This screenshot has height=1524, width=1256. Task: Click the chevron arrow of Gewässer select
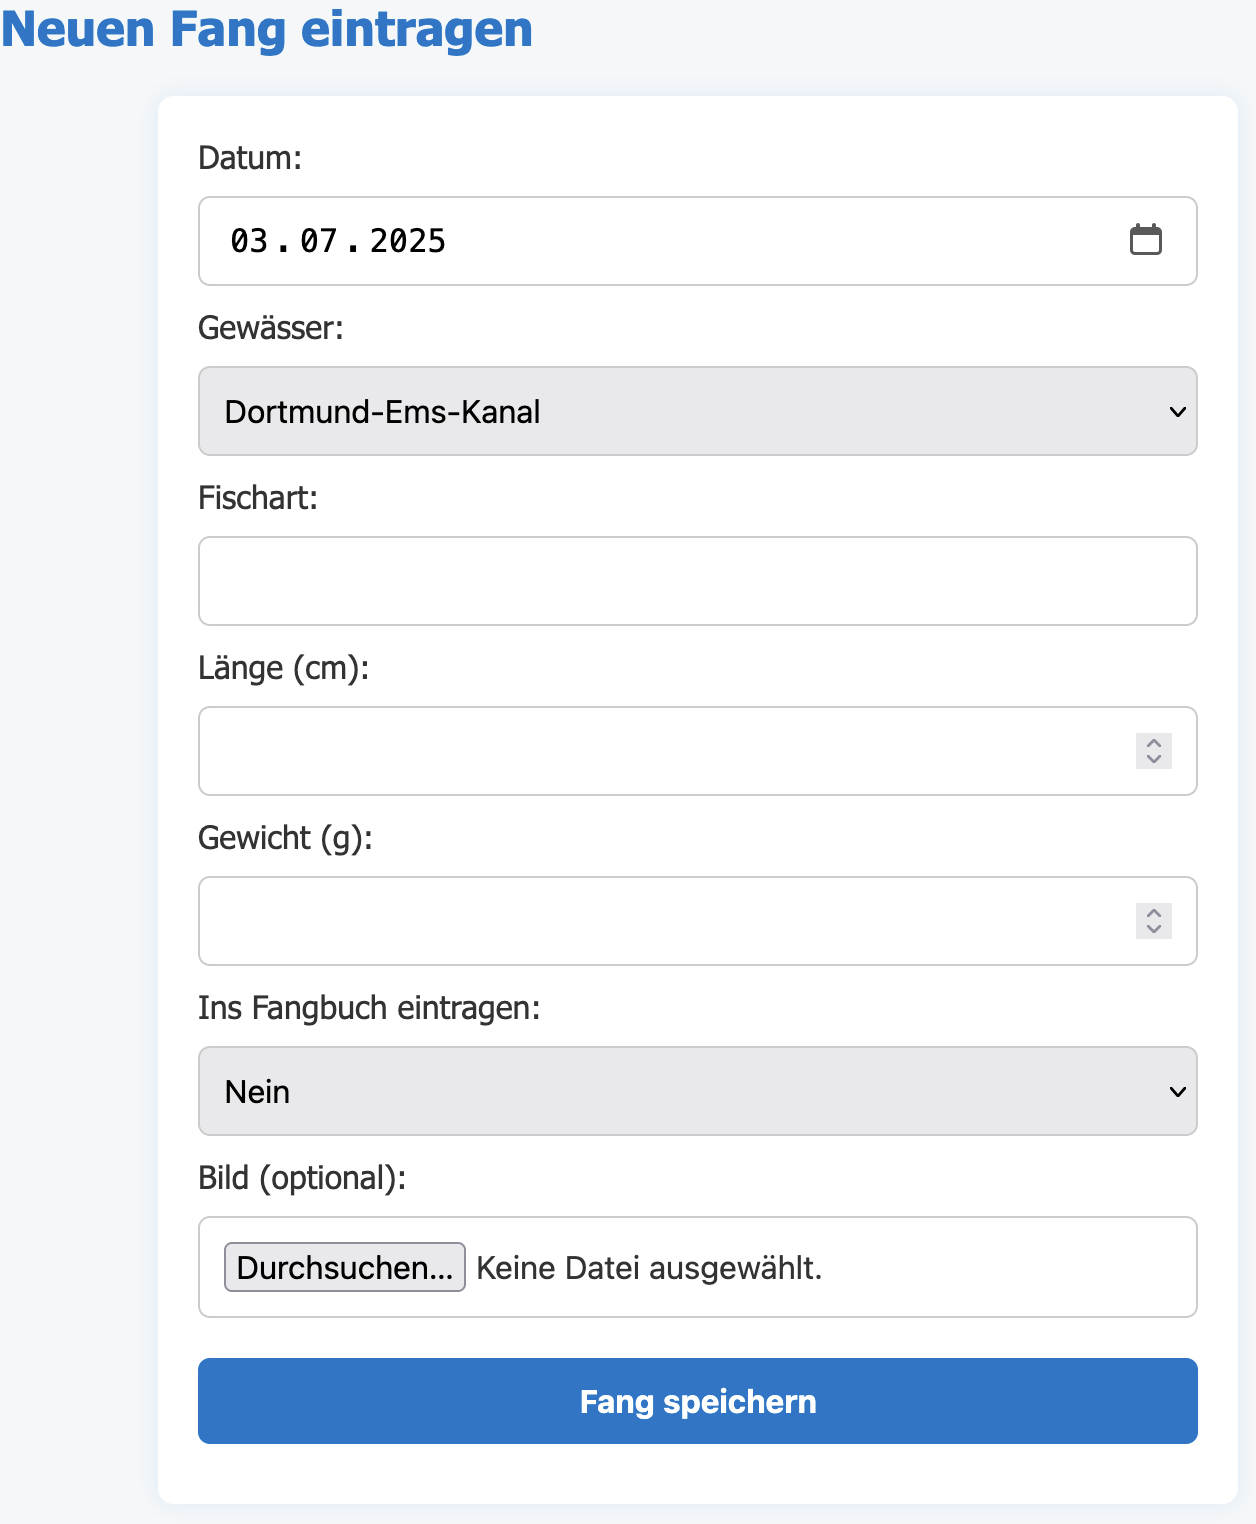click(x=1178, y=412)
